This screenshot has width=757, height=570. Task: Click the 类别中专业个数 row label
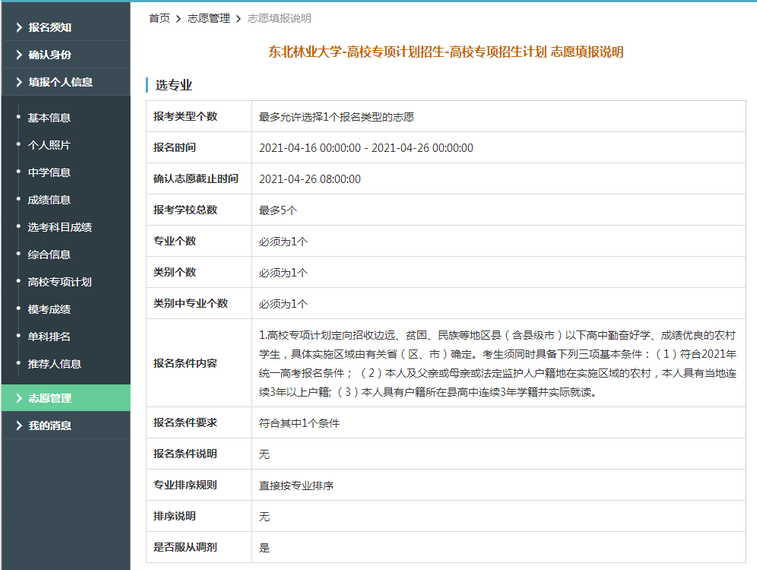[191, 304]
